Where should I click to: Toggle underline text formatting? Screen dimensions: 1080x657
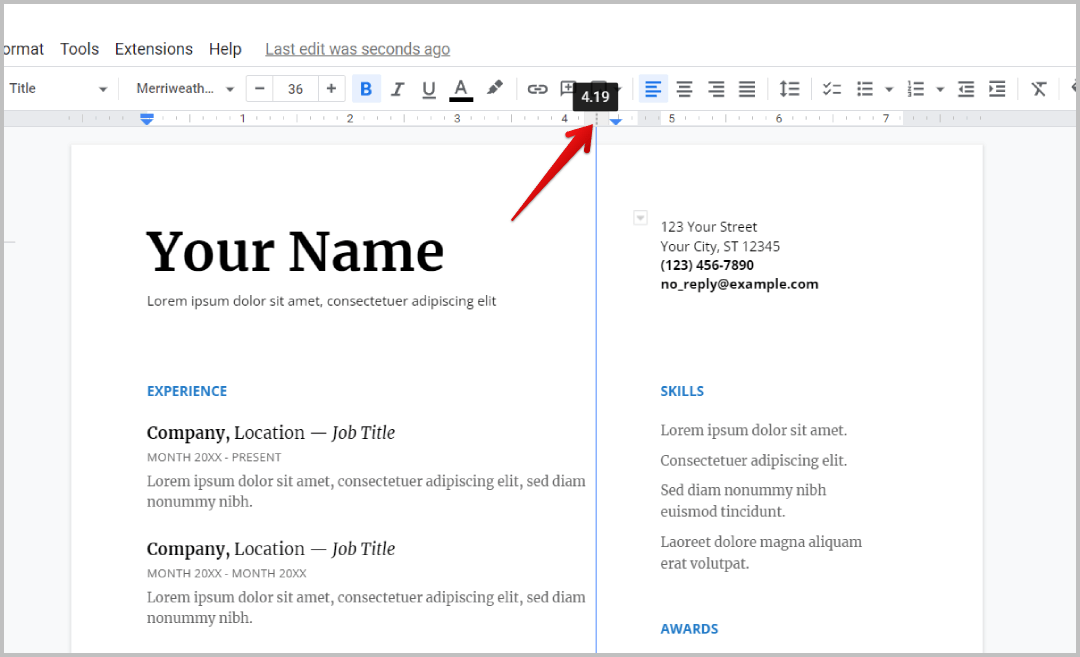[429, 89]
